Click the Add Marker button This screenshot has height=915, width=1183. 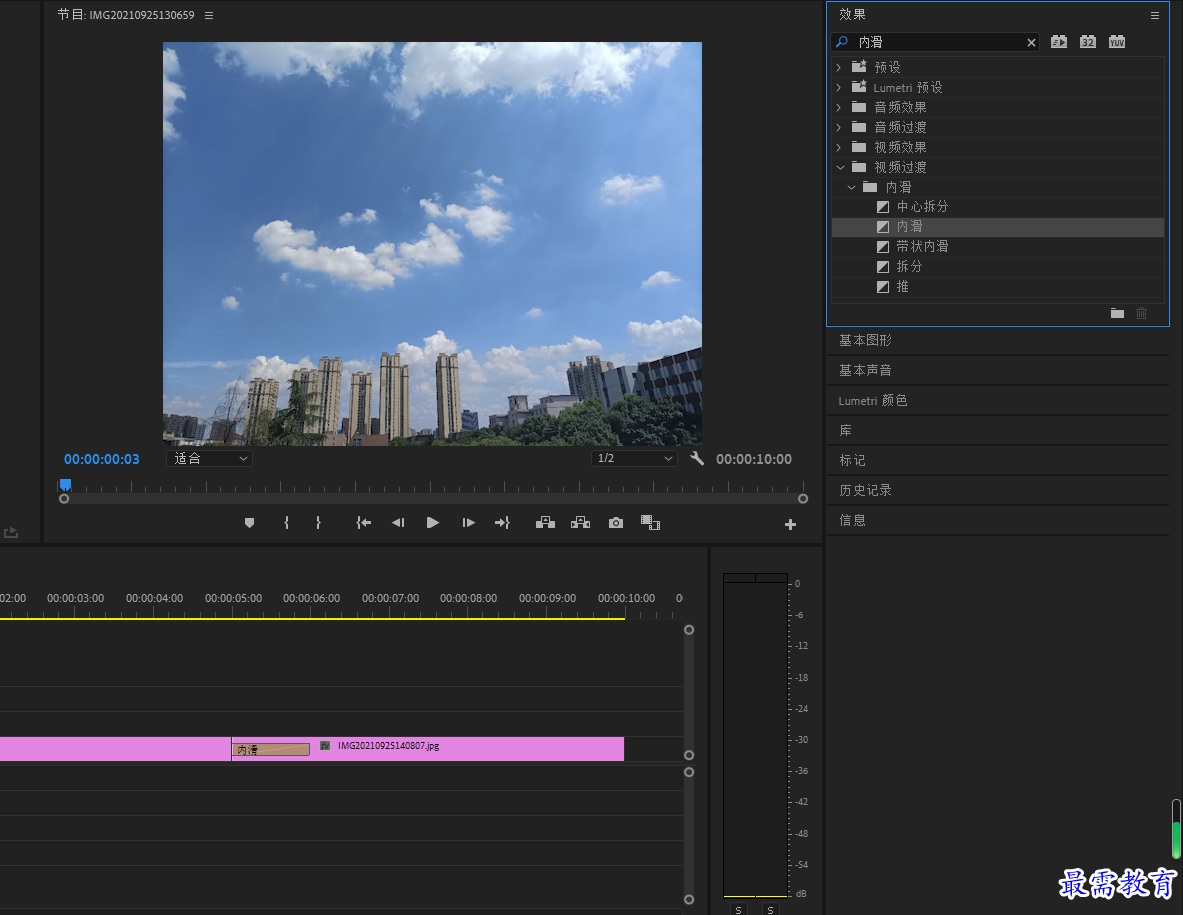(x=250, y=523)
